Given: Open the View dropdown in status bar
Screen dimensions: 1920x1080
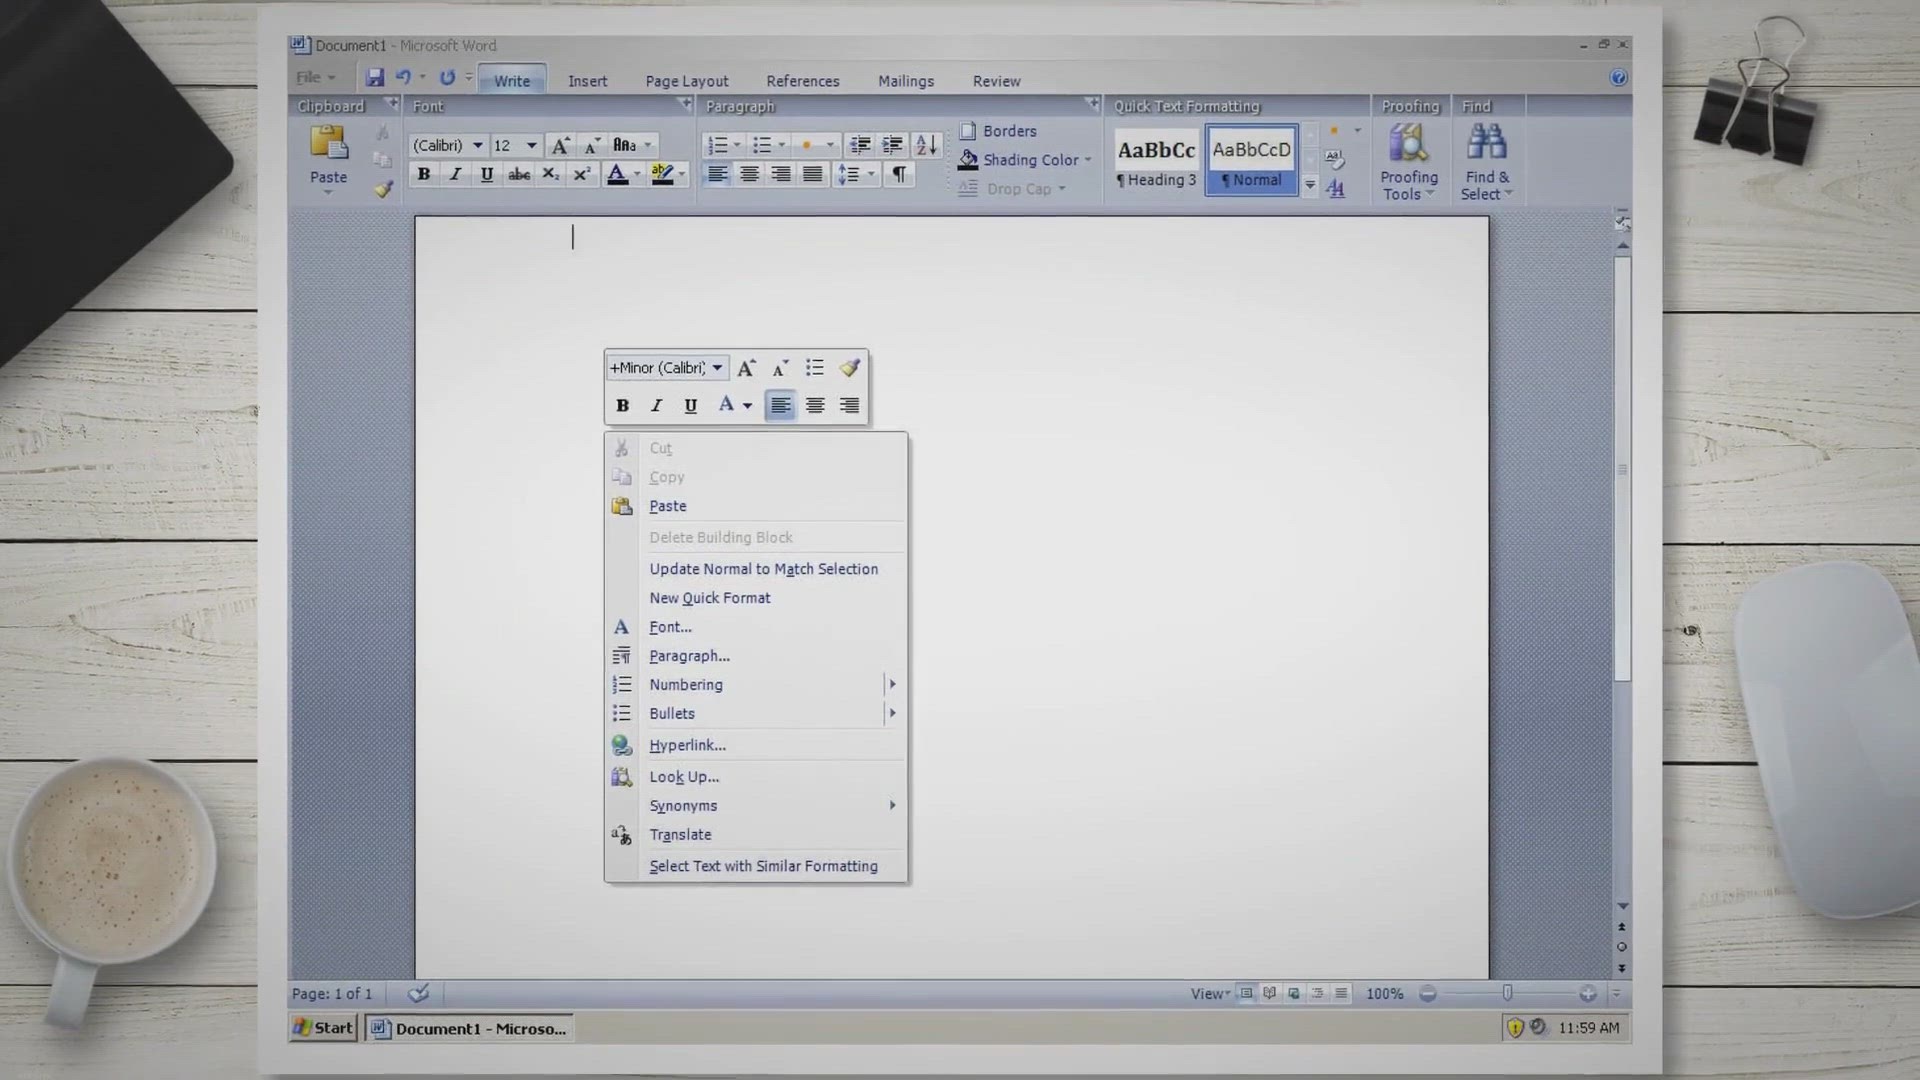Looking at the screenshot, I should point(1210,994).
